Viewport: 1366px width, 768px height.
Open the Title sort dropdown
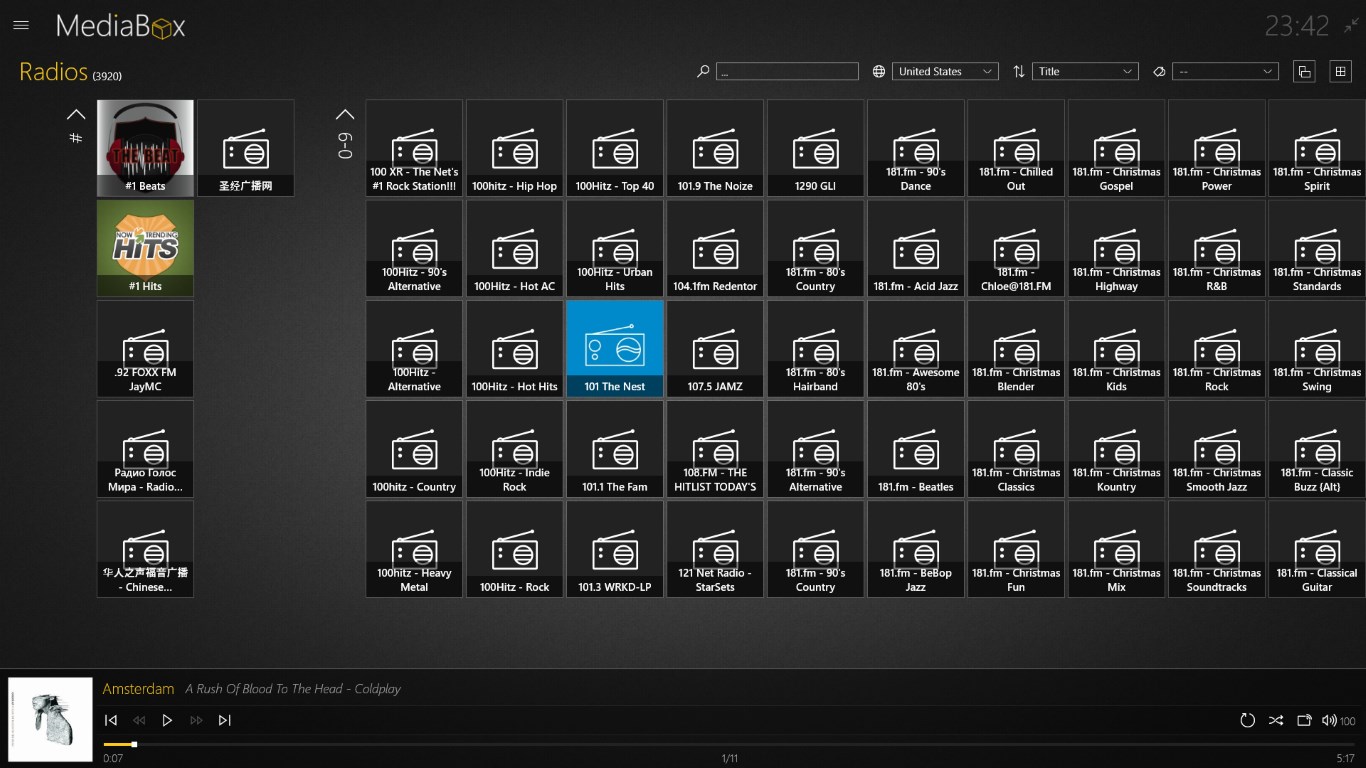[1085, 71]
